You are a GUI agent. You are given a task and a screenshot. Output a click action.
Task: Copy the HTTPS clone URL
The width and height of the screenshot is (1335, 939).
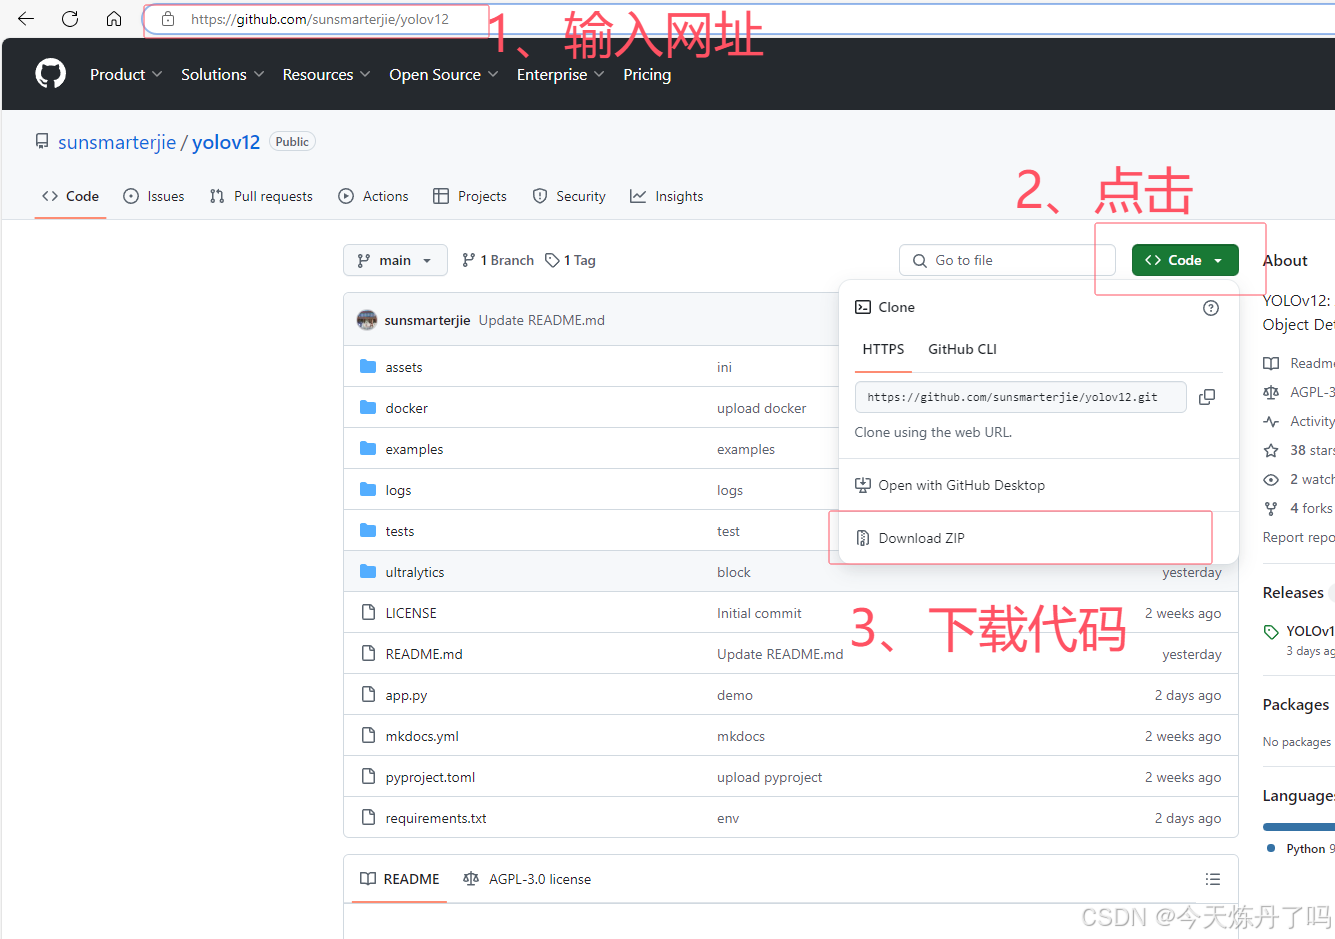[1207, 397]
